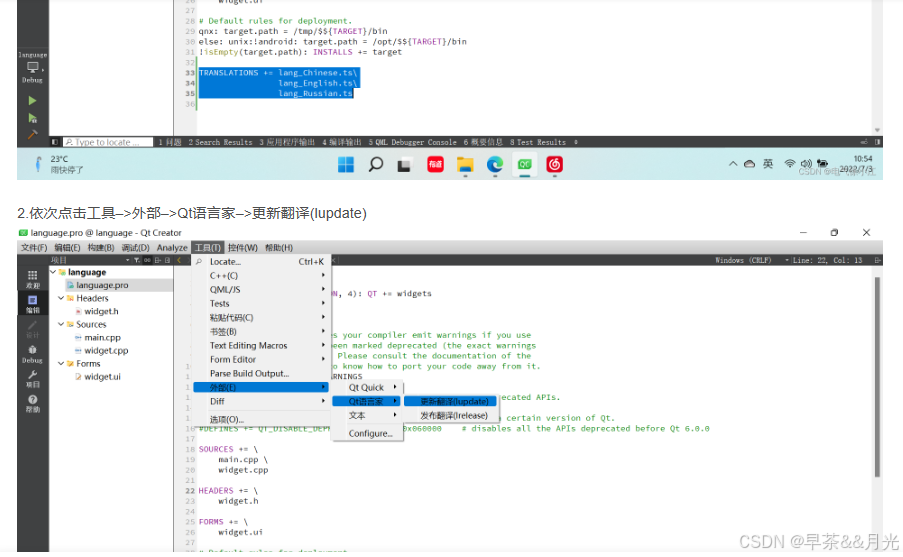Open the Text Editing Macros submenu

coord(260,346)
